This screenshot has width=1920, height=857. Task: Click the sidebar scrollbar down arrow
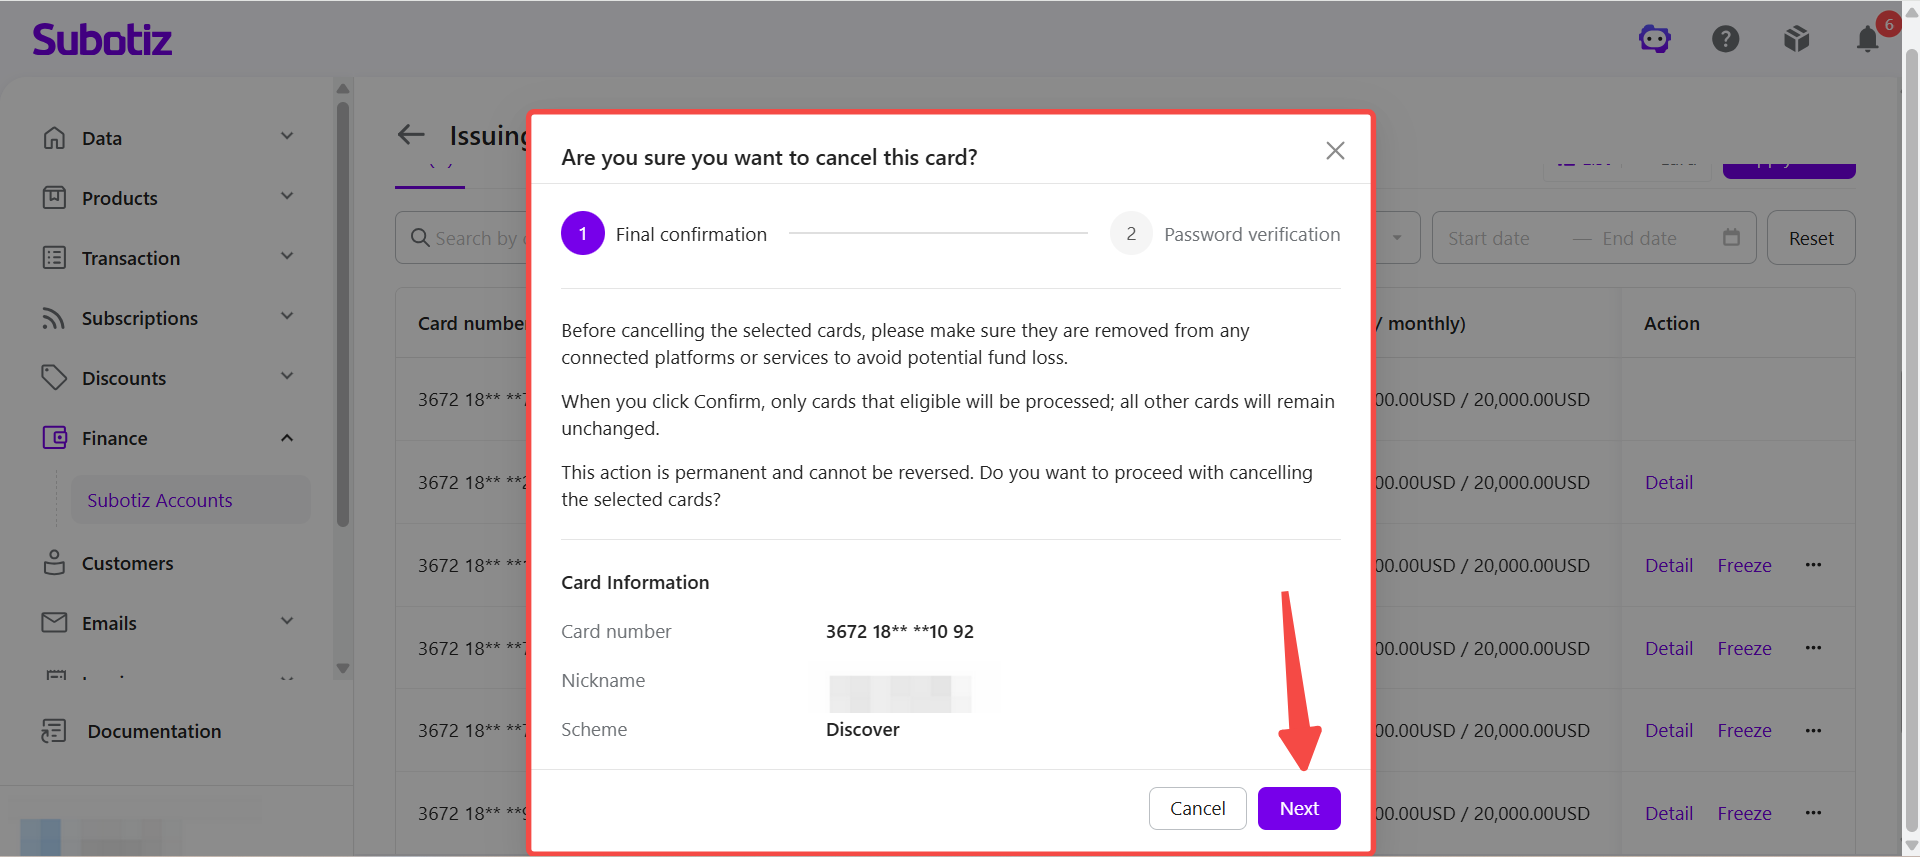click(x=343, y=668)
